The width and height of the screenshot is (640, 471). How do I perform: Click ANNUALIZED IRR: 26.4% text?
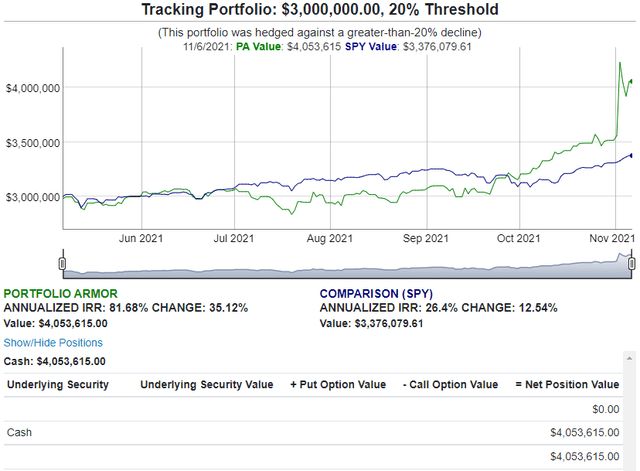(389, 308)
